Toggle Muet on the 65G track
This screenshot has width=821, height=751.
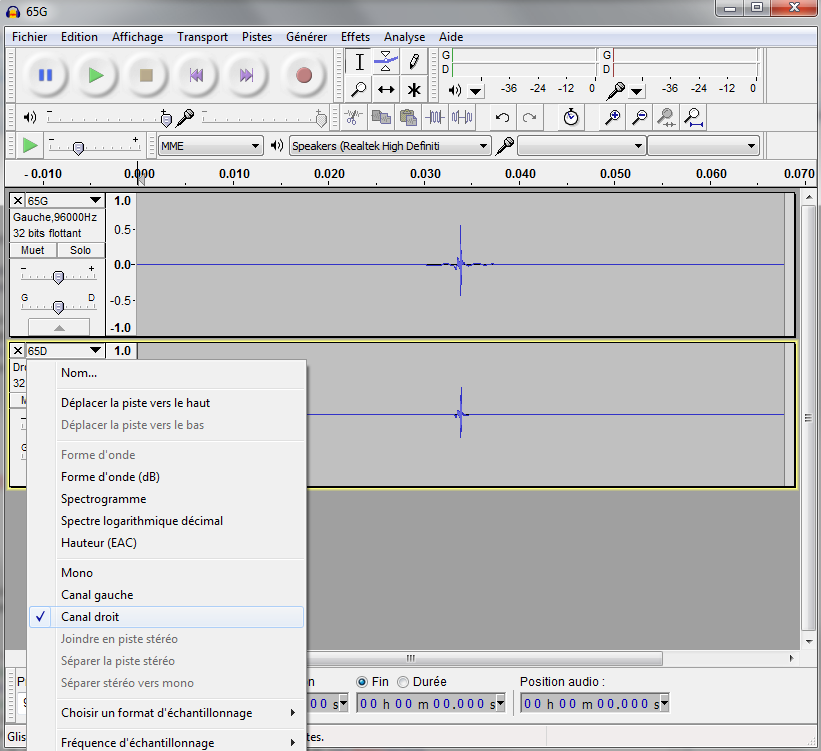[x=32, y=250]
